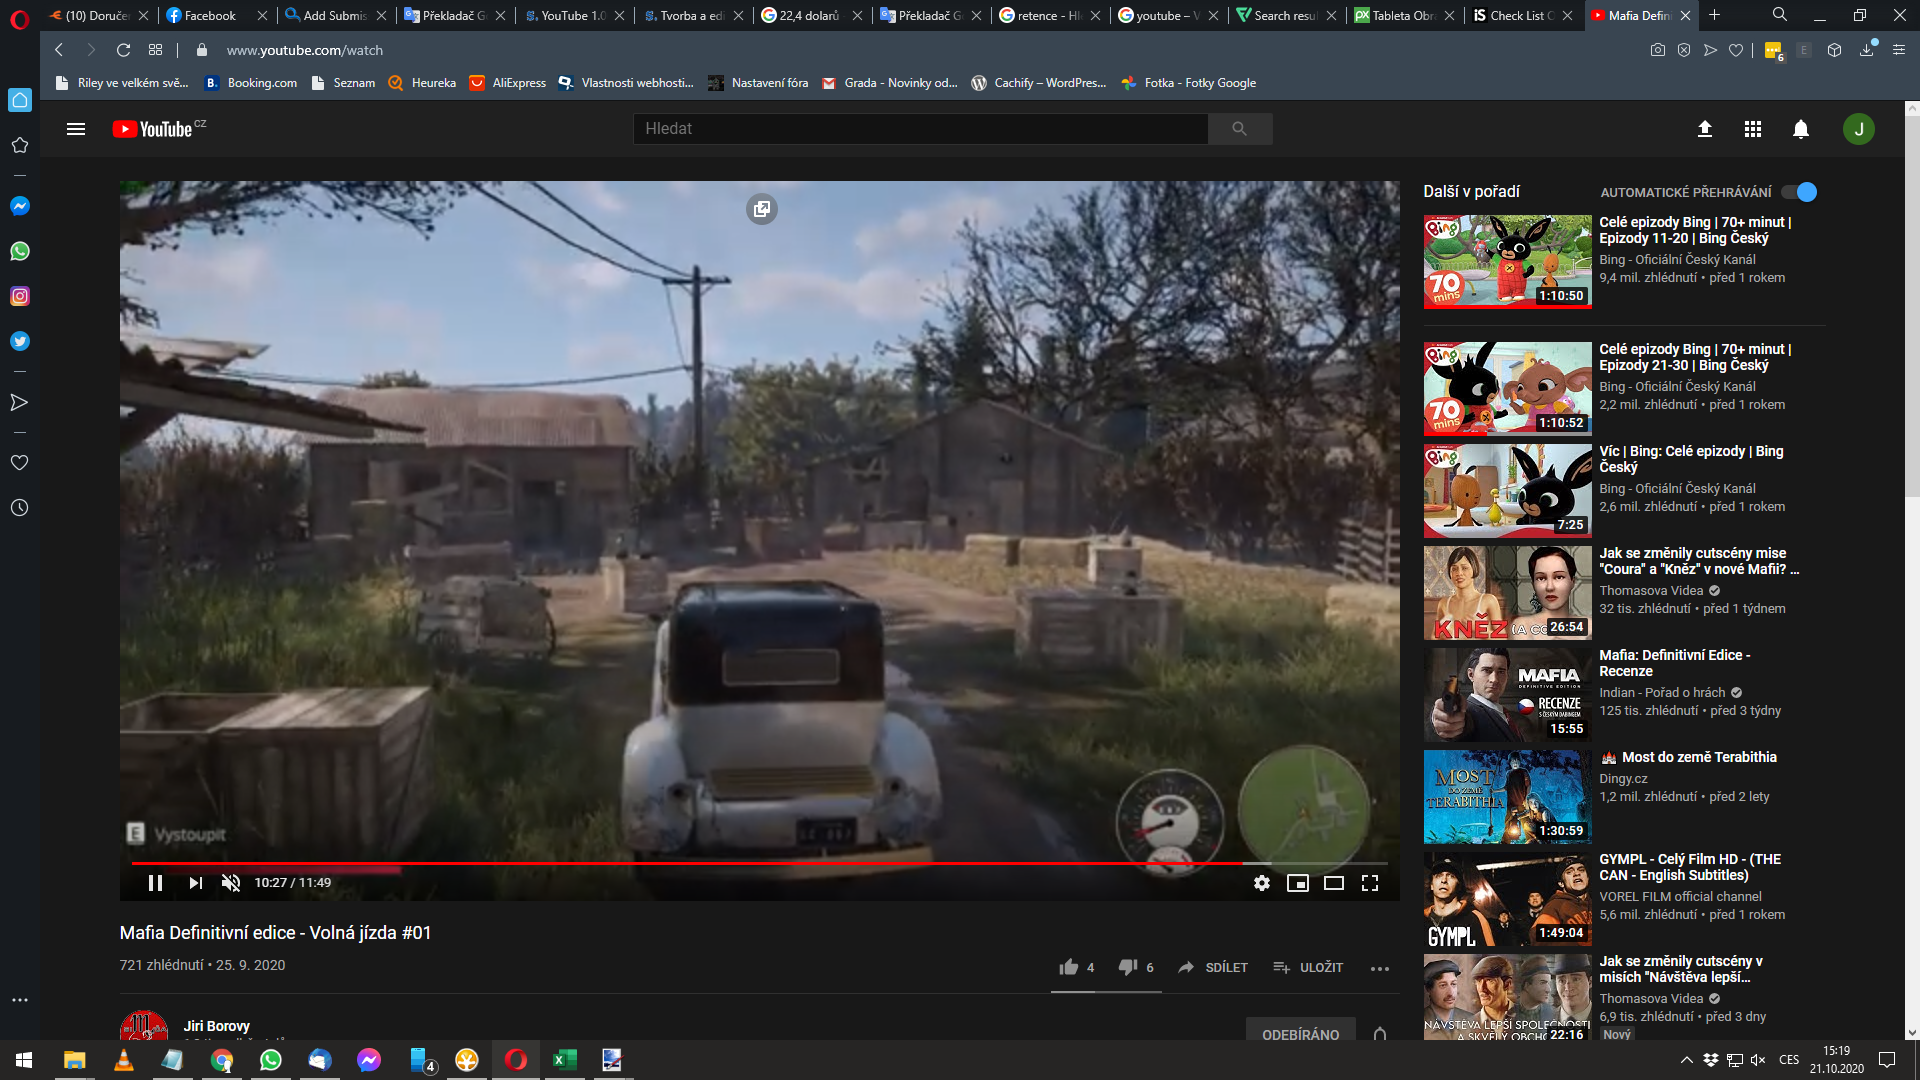1920x1080 pixels.
Task: Open YouTube notifications bell
Action: point(1801,129)
